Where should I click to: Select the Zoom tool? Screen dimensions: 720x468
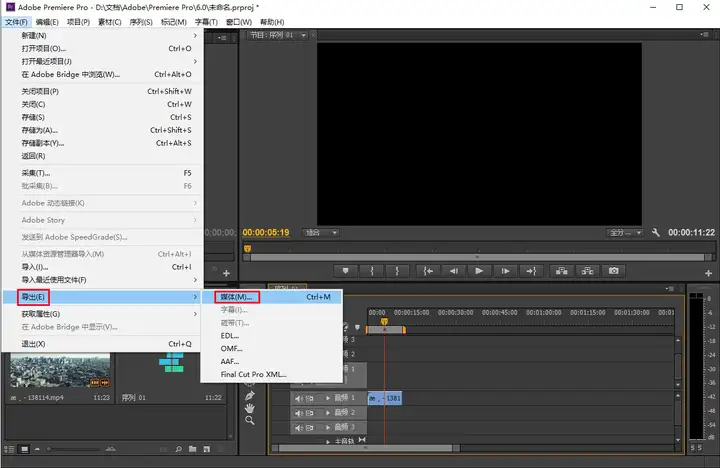click(249, 420)
